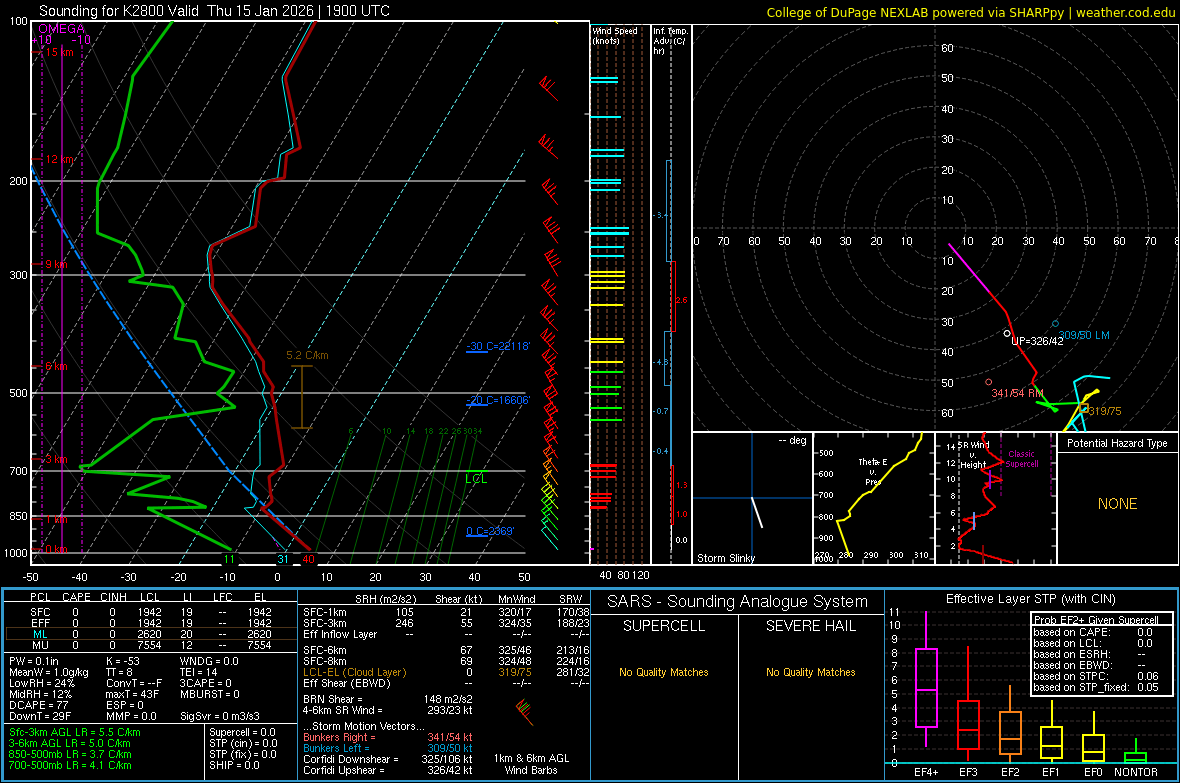This screenshot has height=783, width=1180.
Task: Select the based on STPC probability row
Action: (1096, 676)
